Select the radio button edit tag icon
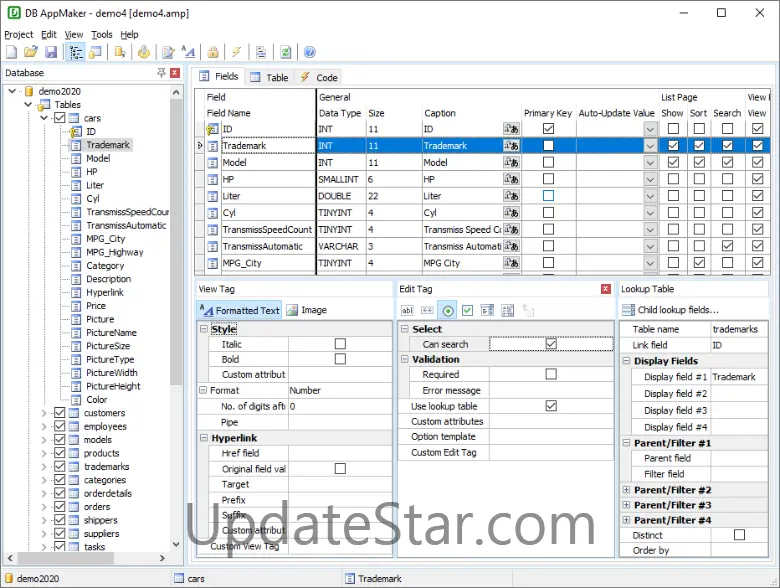The image size is (780, 588). 448,310
